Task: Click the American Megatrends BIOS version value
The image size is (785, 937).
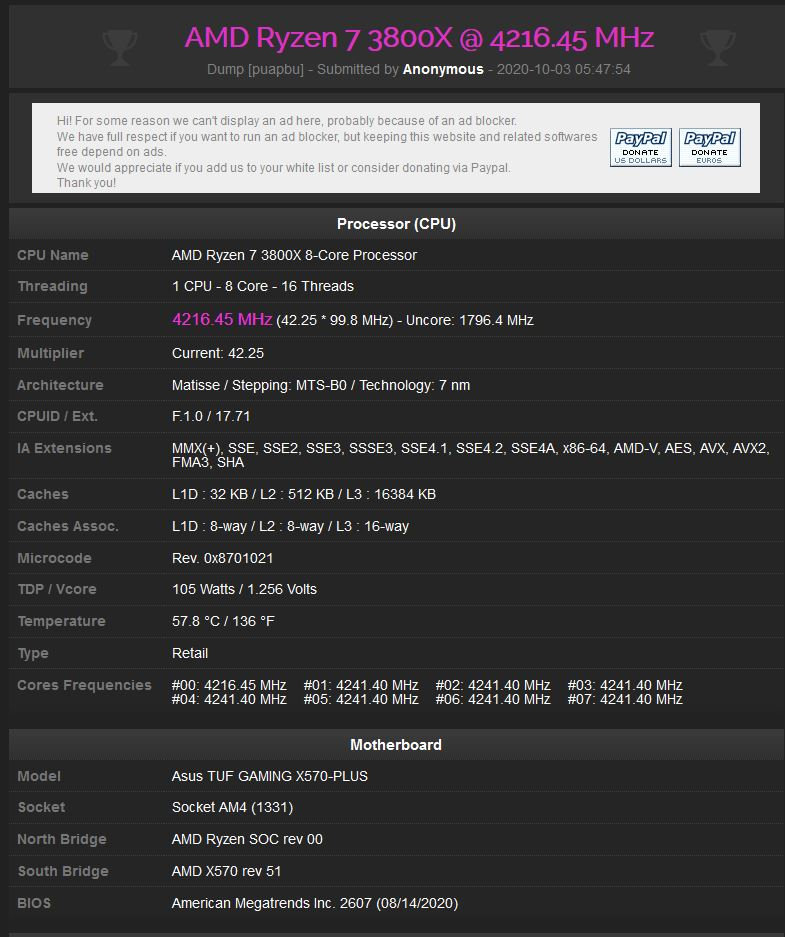Action: click(x=315, y=903)
